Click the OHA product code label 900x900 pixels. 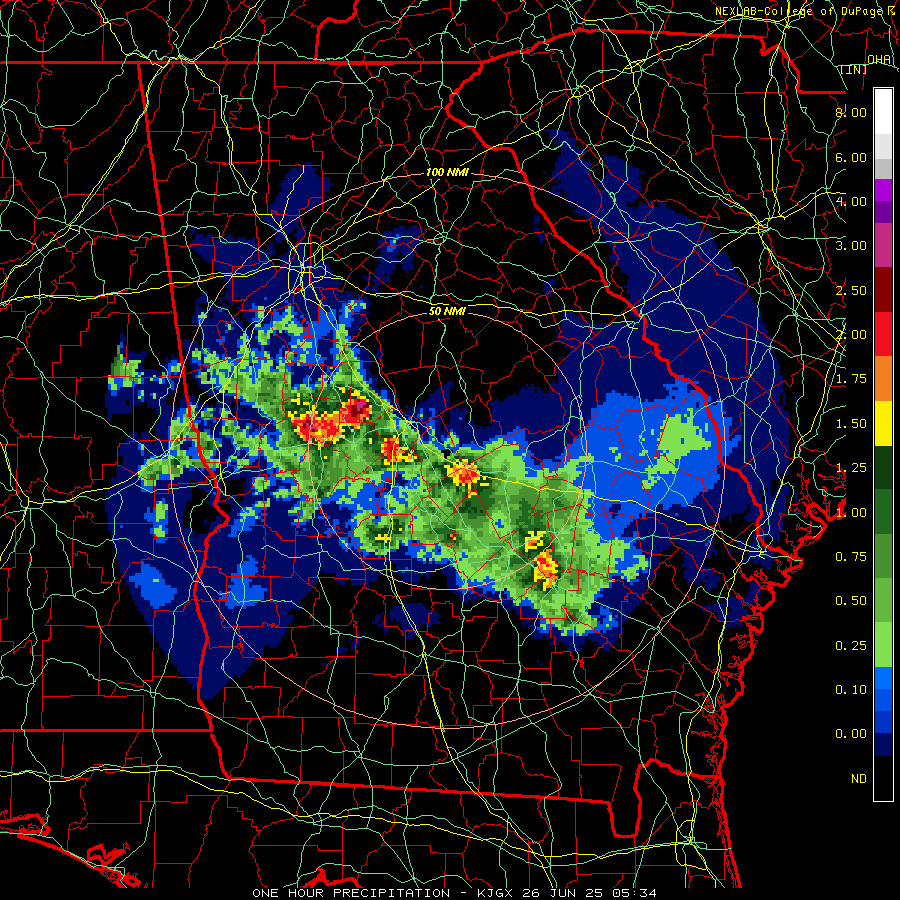(879, 60)
